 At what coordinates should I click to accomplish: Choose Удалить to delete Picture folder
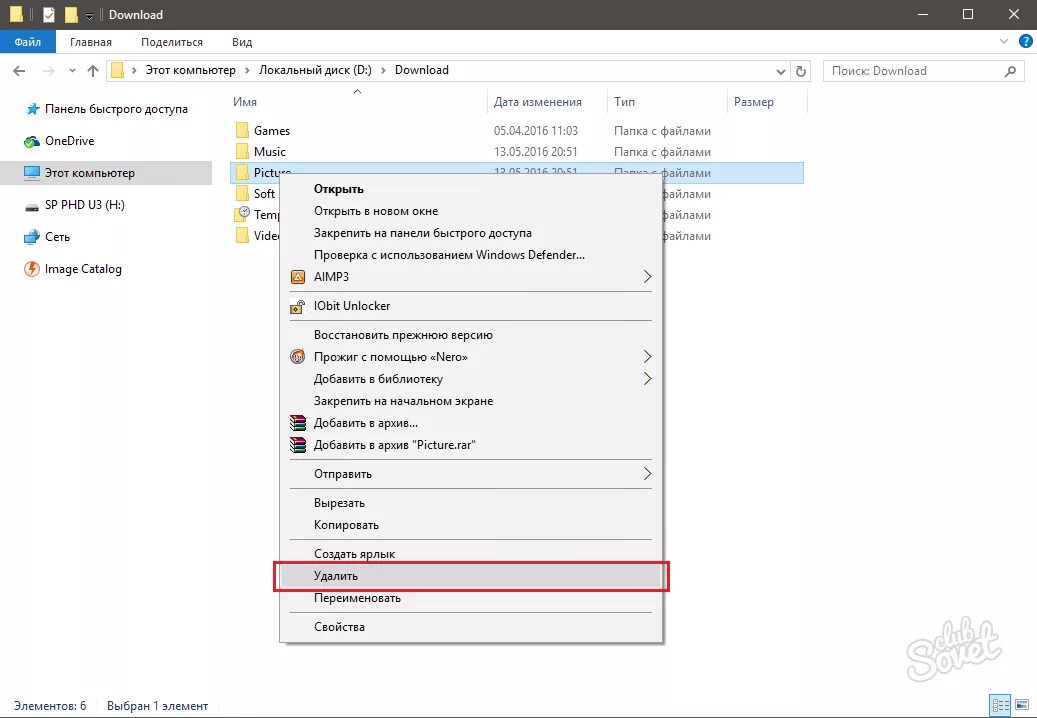tap(471, 576)
